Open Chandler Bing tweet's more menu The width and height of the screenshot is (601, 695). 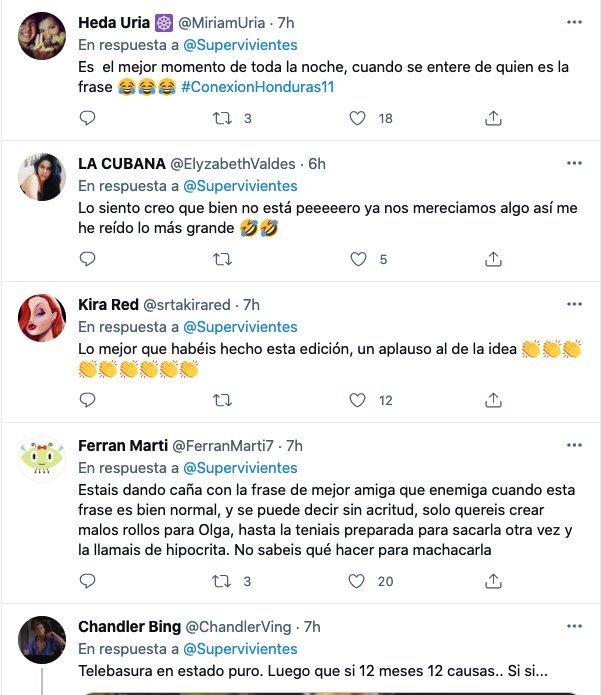[x=574, y=626]
